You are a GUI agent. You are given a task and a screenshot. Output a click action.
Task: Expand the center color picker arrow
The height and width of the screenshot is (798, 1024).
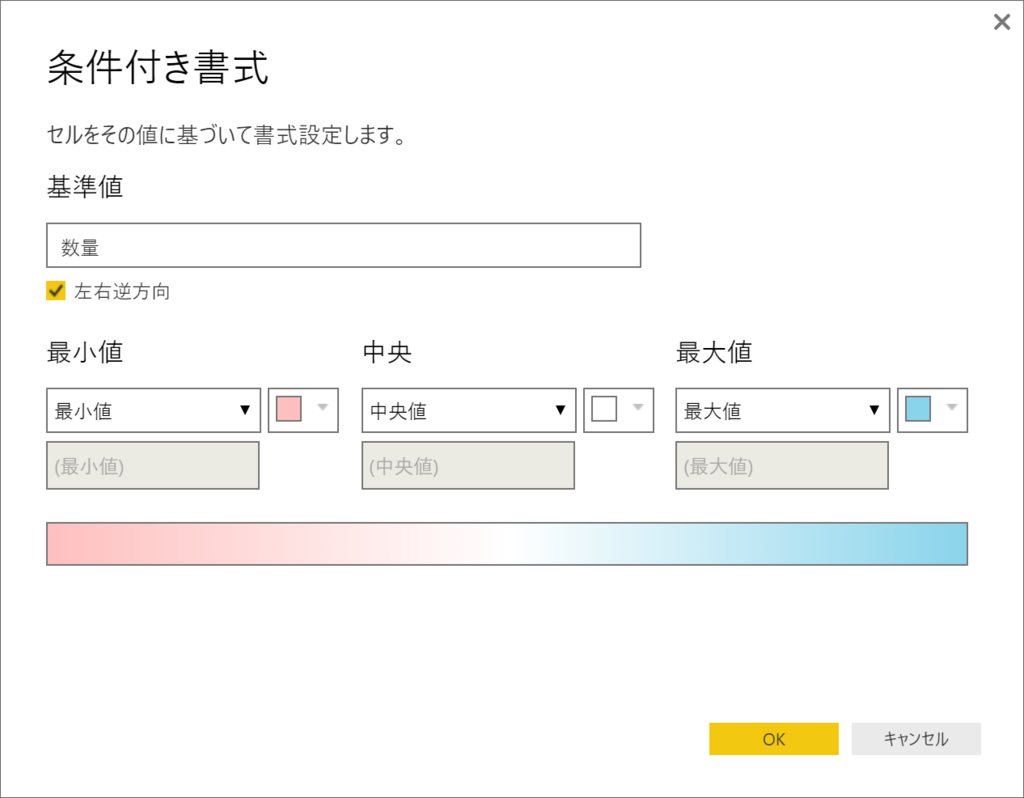coord(638,407)
